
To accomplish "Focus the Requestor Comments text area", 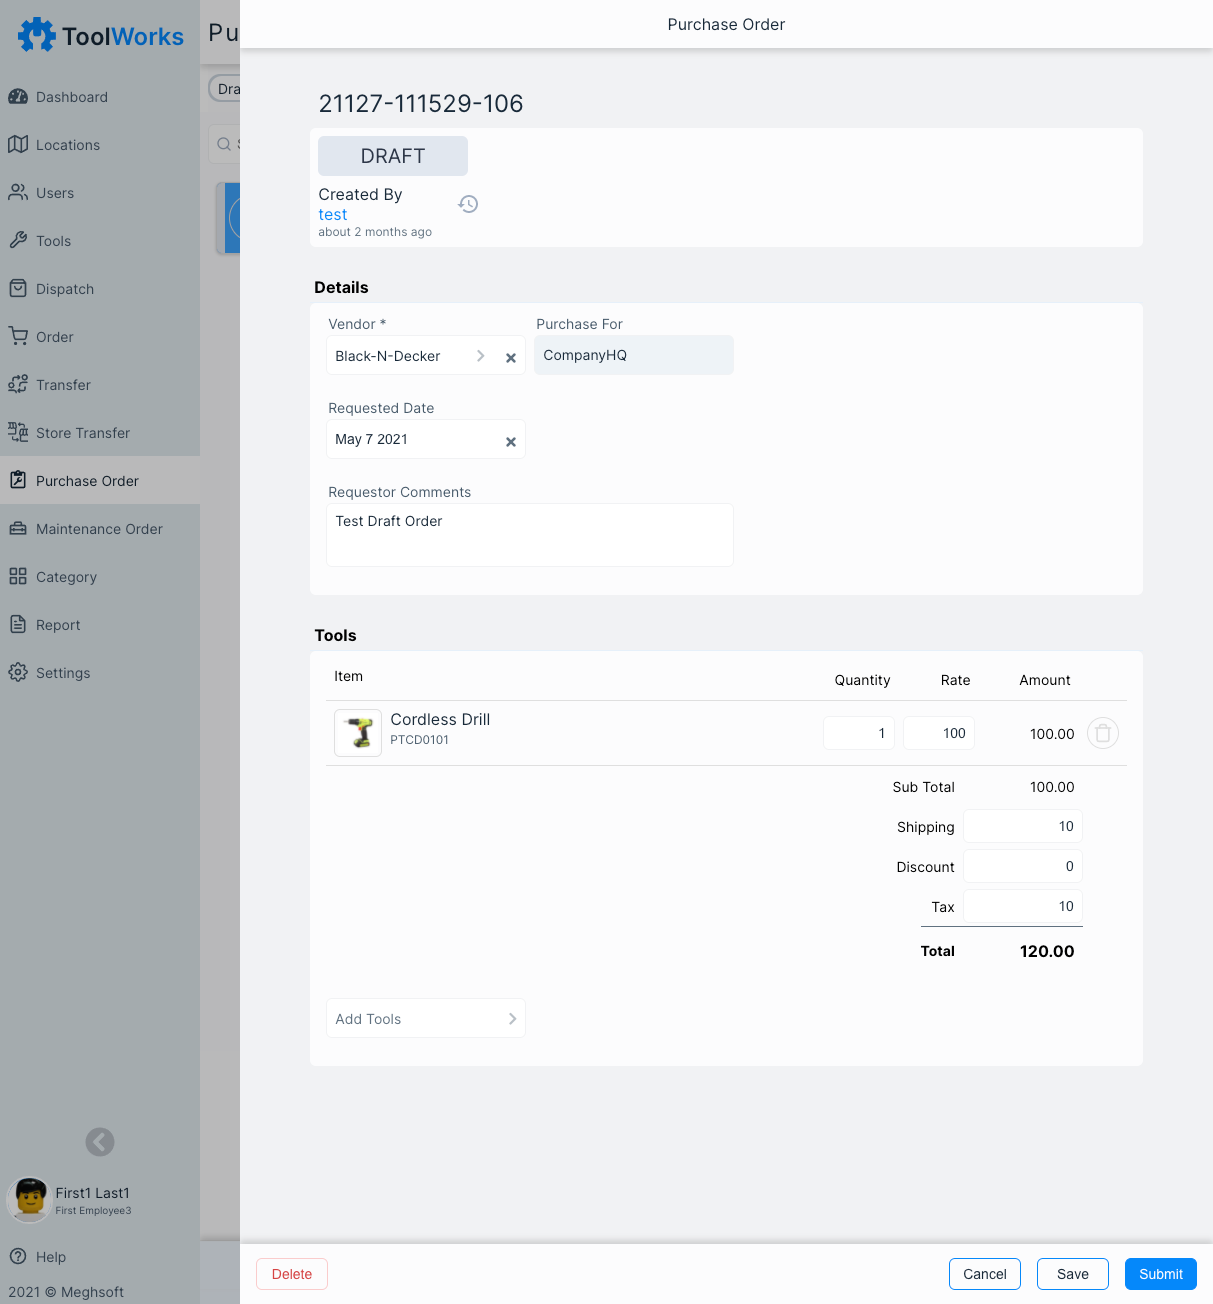I will tap(529, 535).
